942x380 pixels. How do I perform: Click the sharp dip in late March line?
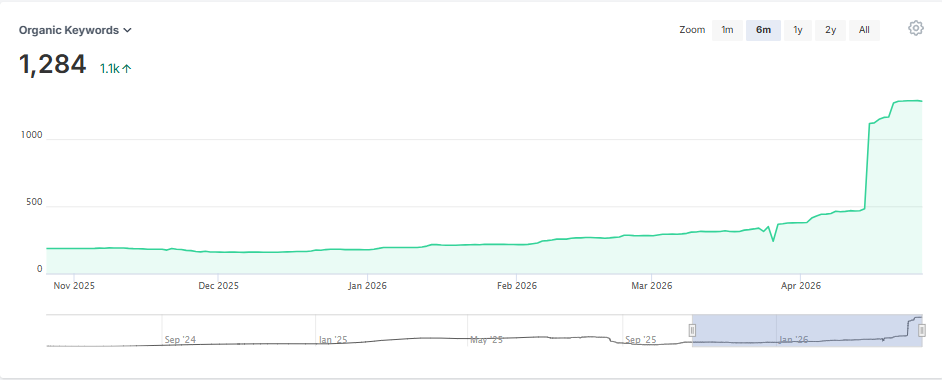coord(773,240)
